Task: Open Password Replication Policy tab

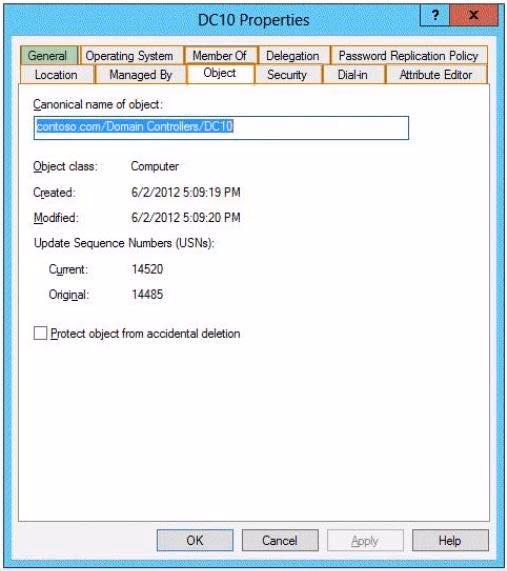Action: 409,56
